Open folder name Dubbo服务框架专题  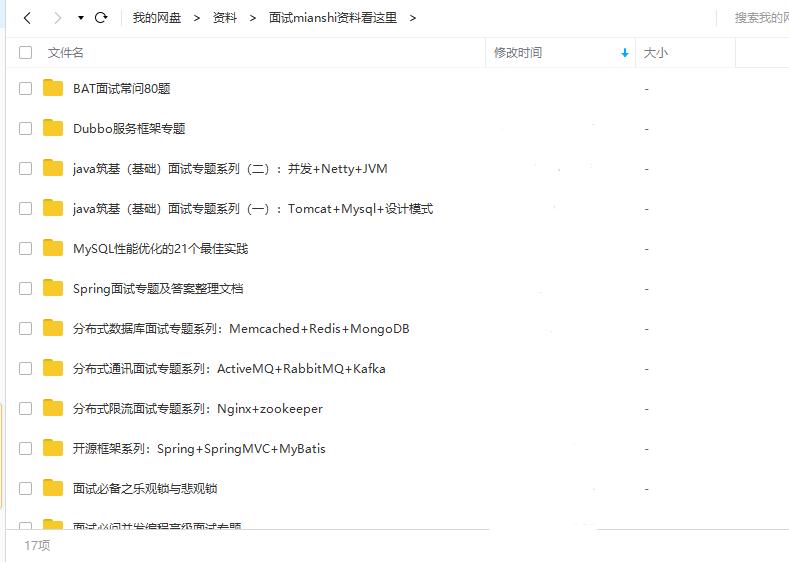point(129,129)
